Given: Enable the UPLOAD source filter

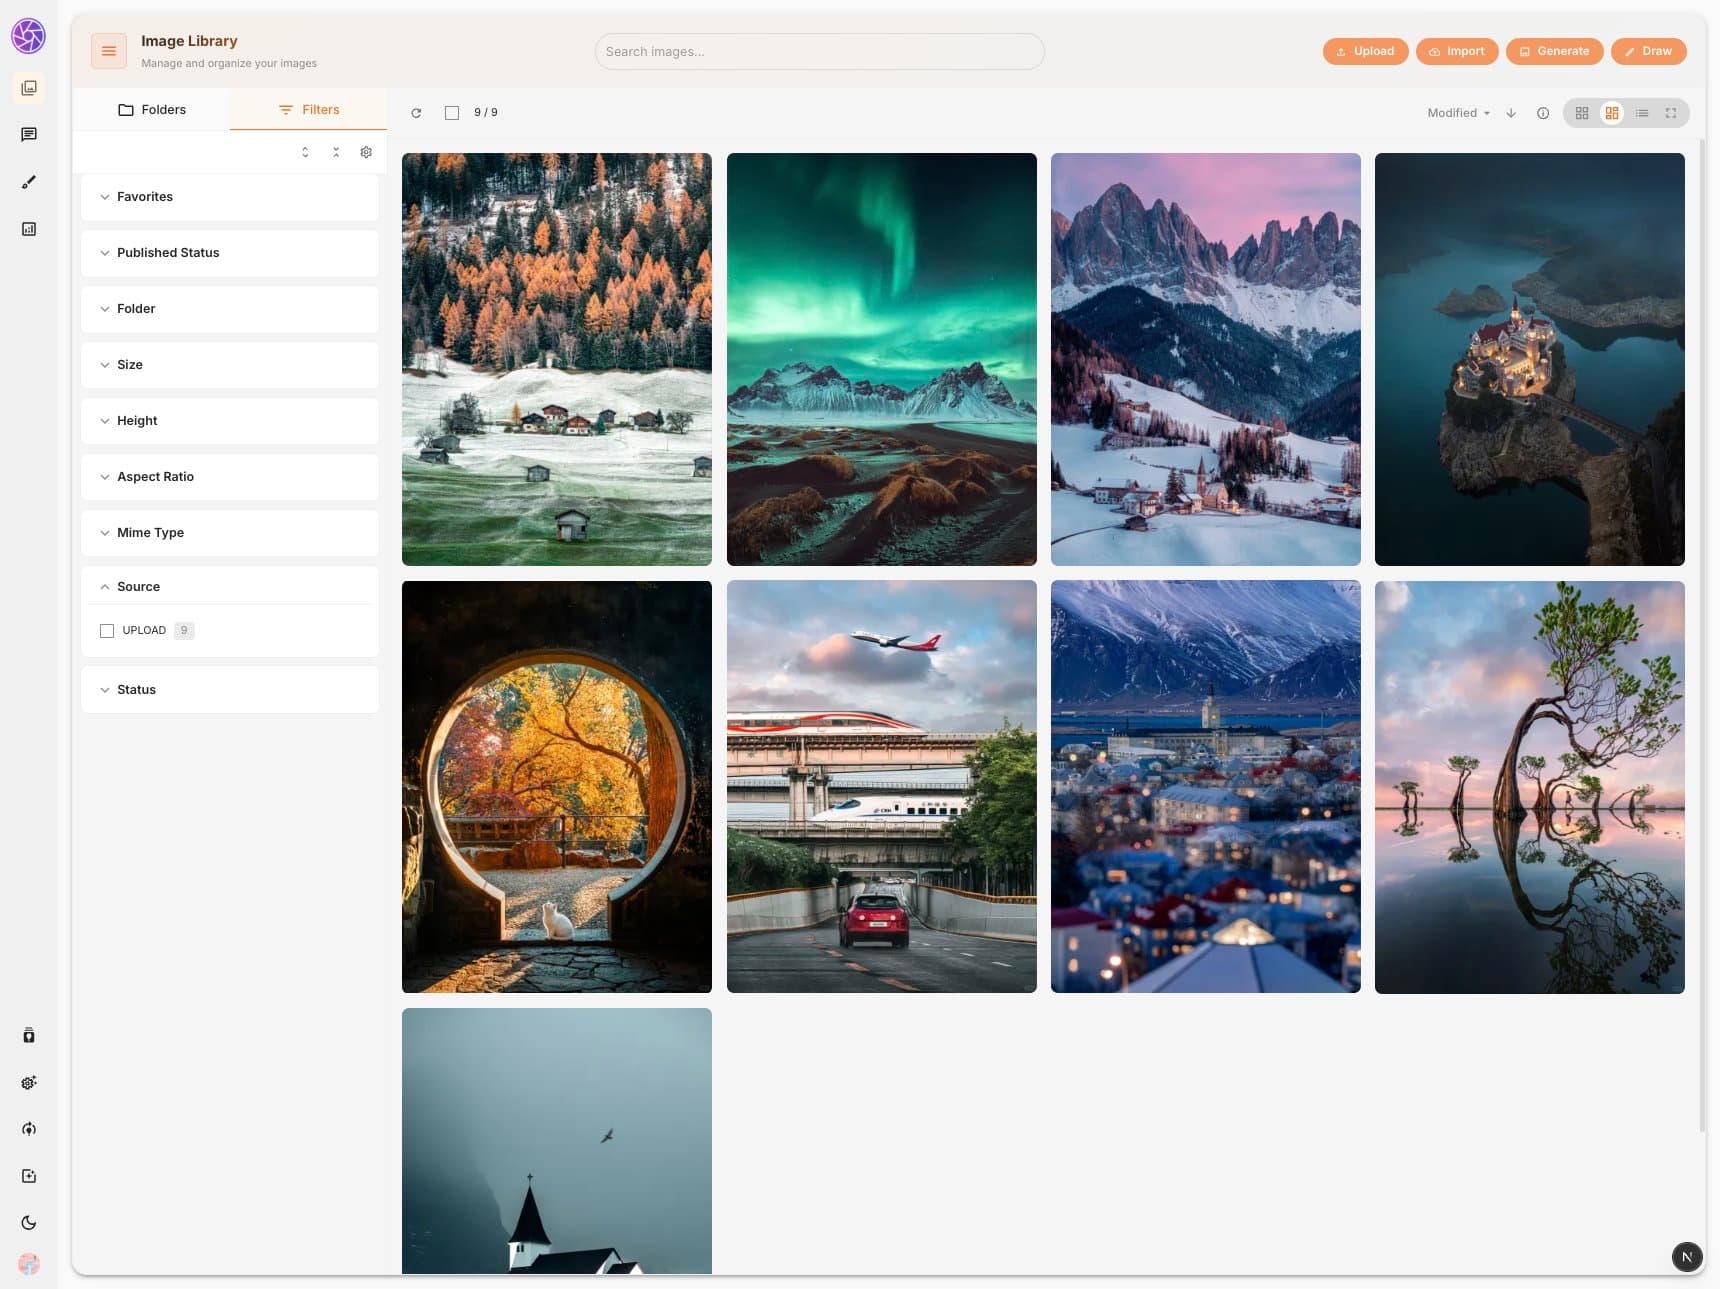Looking at the screenshot, I should click(x=107, y=631).
